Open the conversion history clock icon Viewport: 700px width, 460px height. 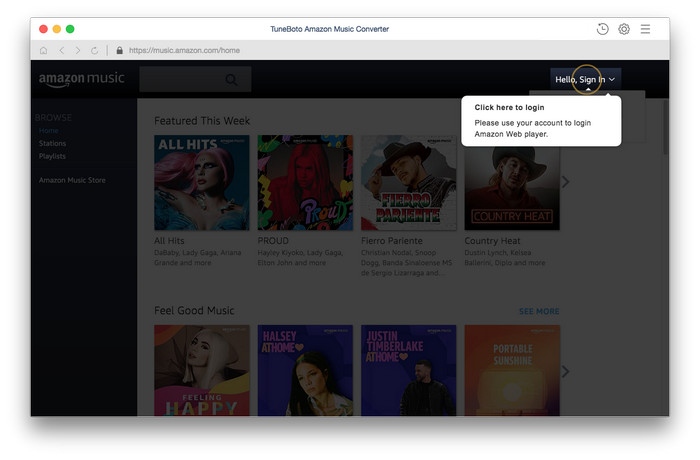tap(602, 29)
